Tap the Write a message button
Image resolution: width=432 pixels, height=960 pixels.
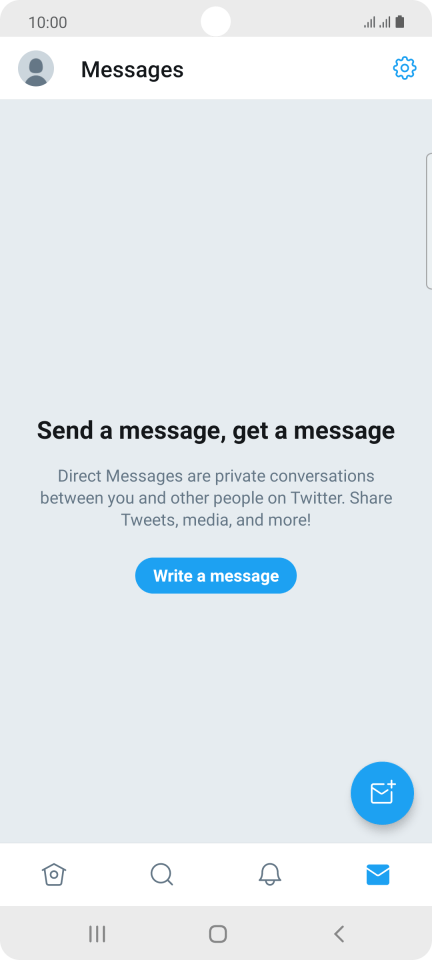[216, 576]
